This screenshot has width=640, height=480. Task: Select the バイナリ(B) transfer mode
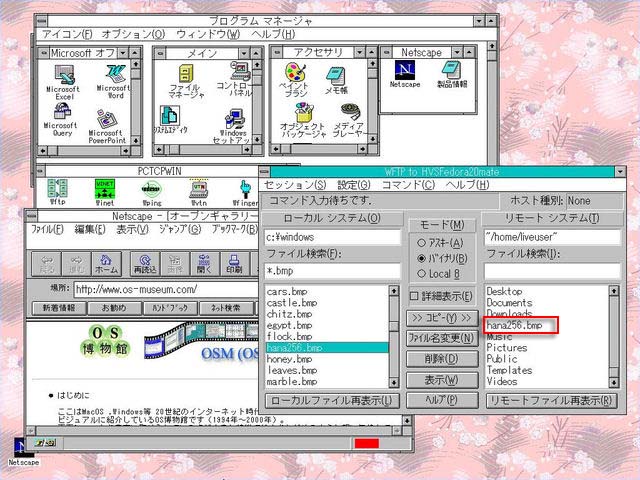442,258
